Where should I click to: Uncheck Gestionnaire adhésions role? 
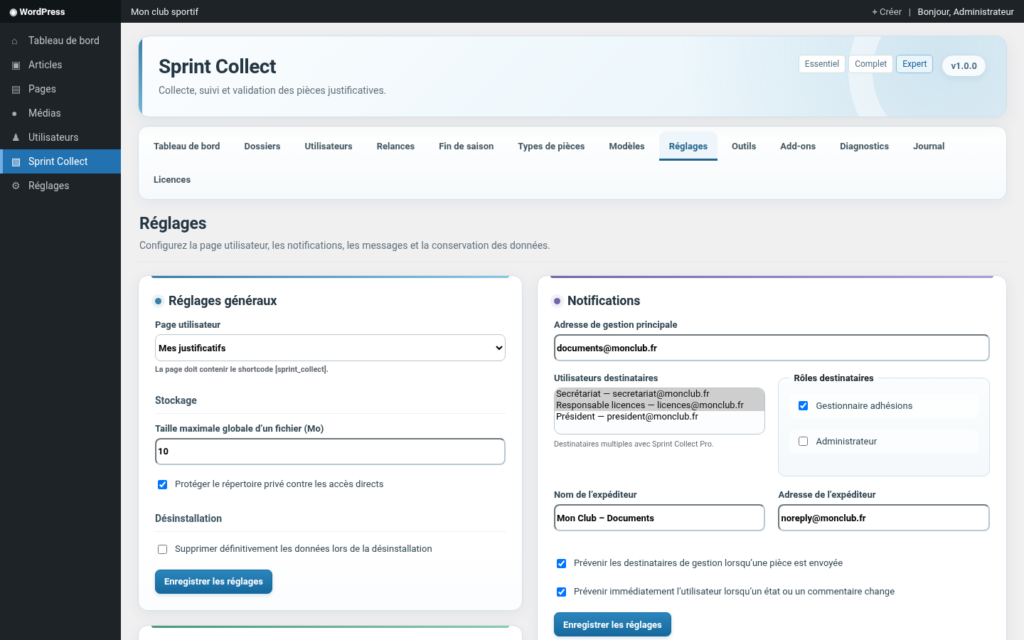pyautogui.click(x=803, y=406)
